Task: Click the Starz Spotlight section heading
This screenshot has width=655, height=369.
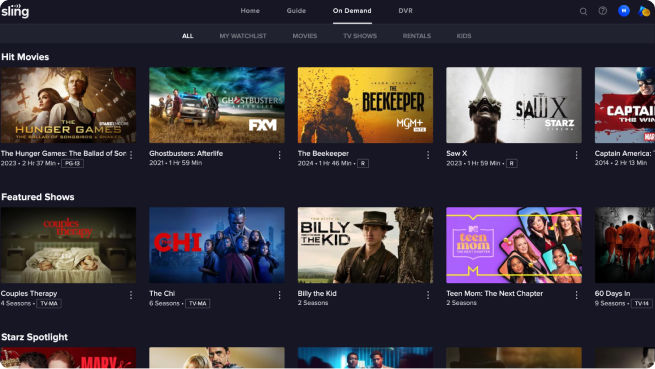Action: pyautogui.click(x=34, y=337)
